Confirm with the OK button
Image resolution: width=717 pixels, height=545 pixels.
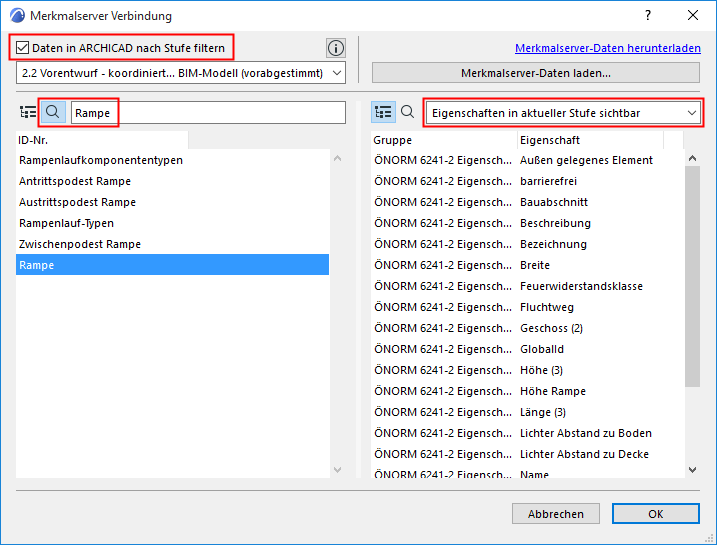coord(656,514)
